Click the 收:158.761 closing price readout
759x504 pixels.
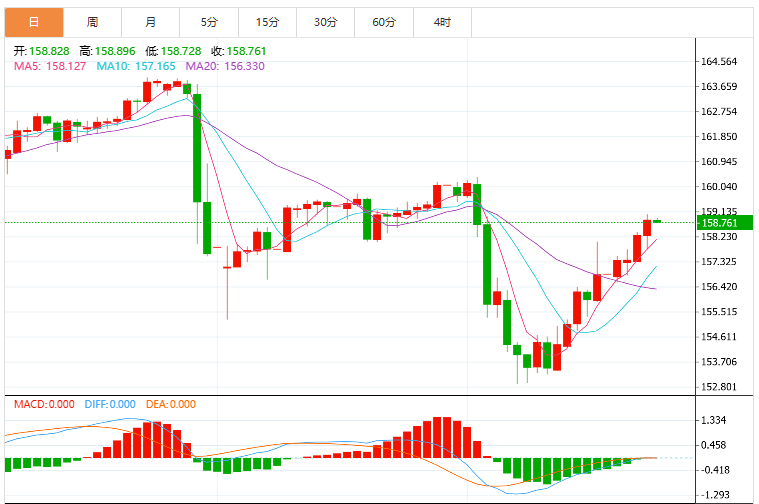click(239, 51)
